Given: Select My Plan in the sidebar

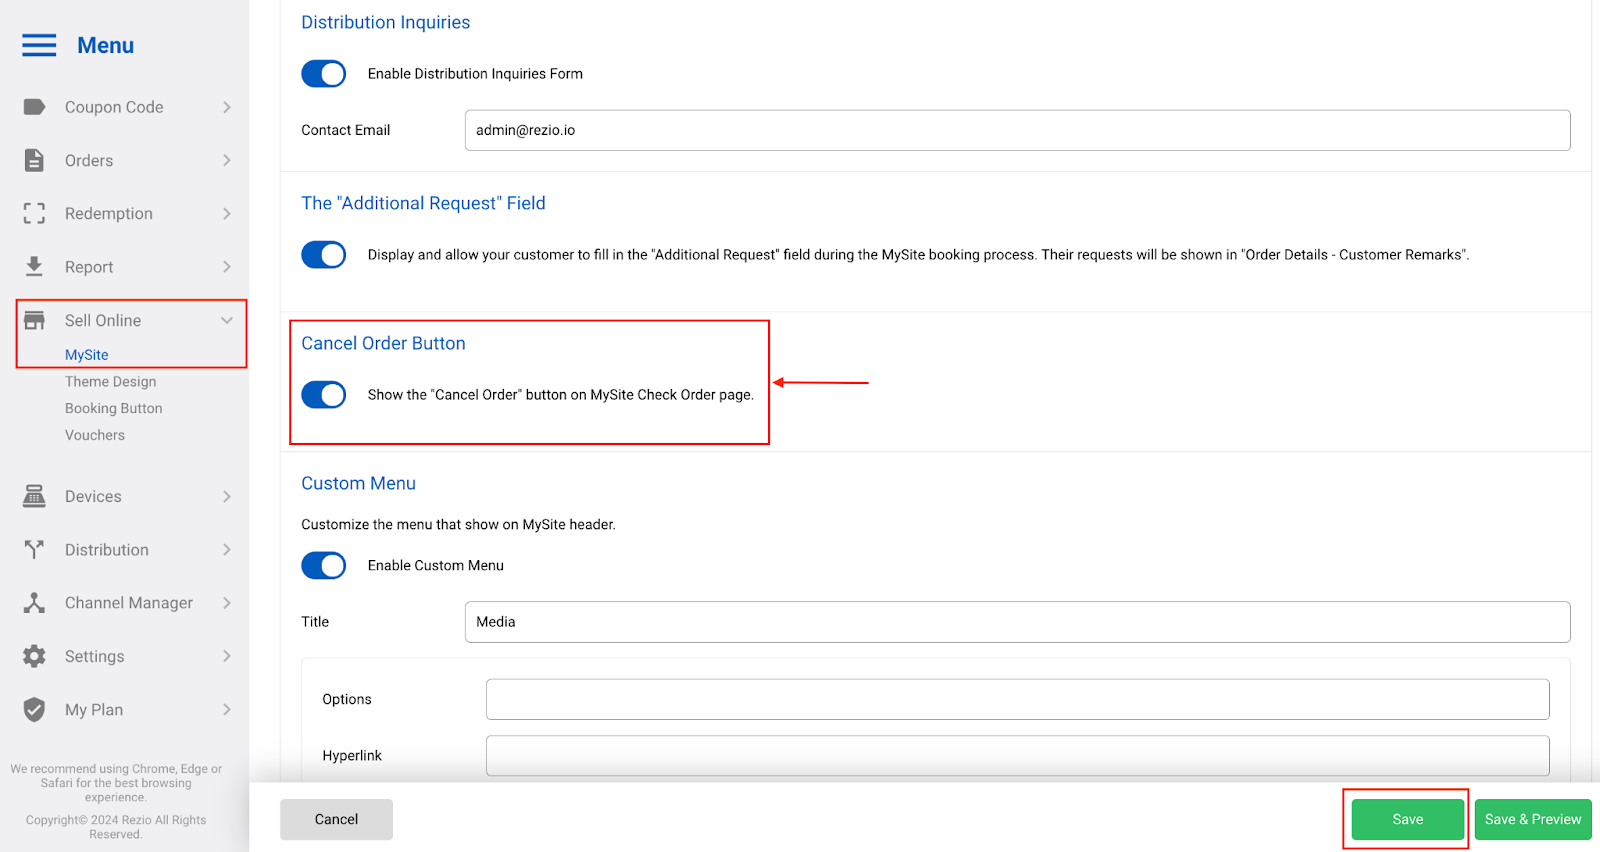Looking at the screenshot, I should coord(94,709).
